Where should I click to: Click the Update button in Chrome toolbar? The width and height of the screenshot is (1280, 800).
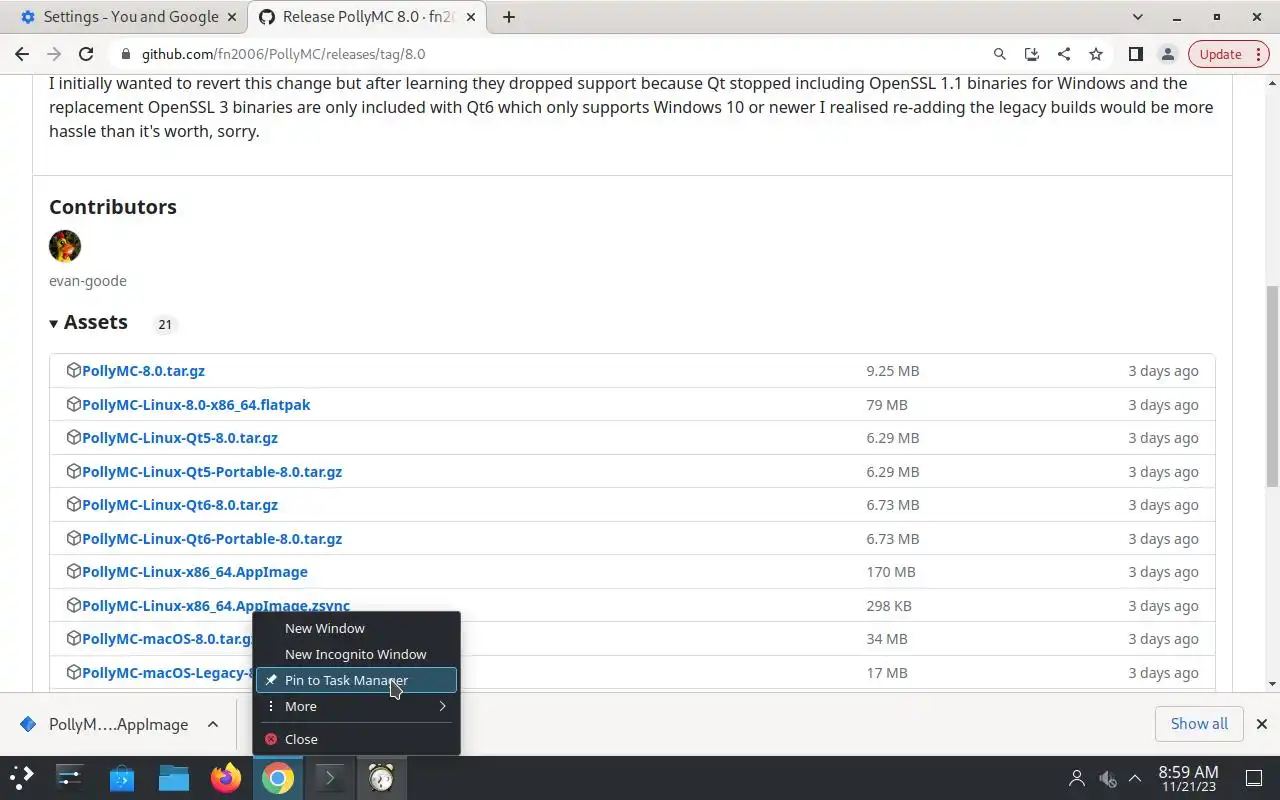click(x=1221, y=54)
